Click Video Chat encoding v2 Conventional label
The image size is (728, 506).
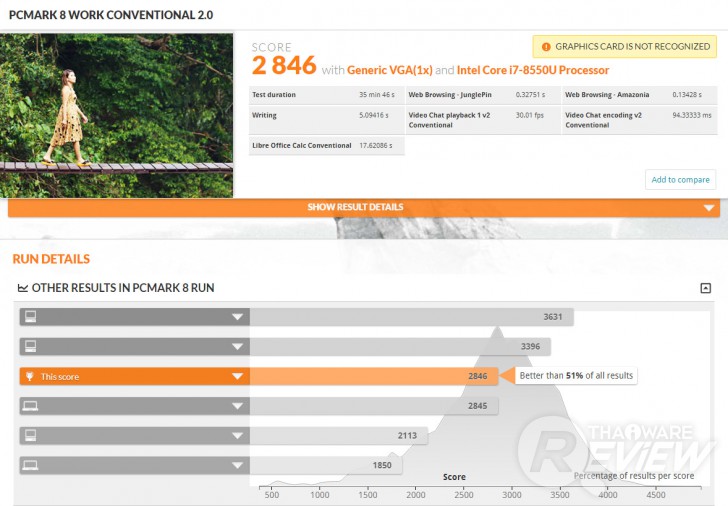click(603, 120)
